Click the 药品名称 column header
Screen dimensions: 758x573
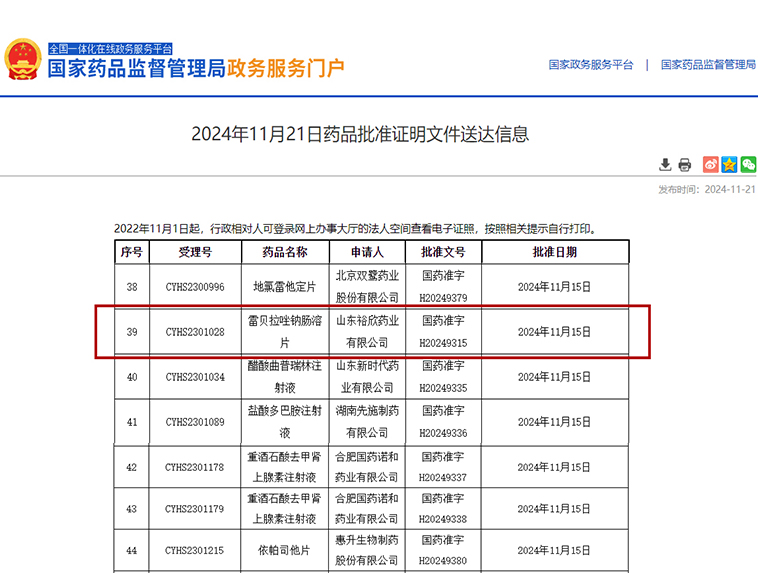284,253
